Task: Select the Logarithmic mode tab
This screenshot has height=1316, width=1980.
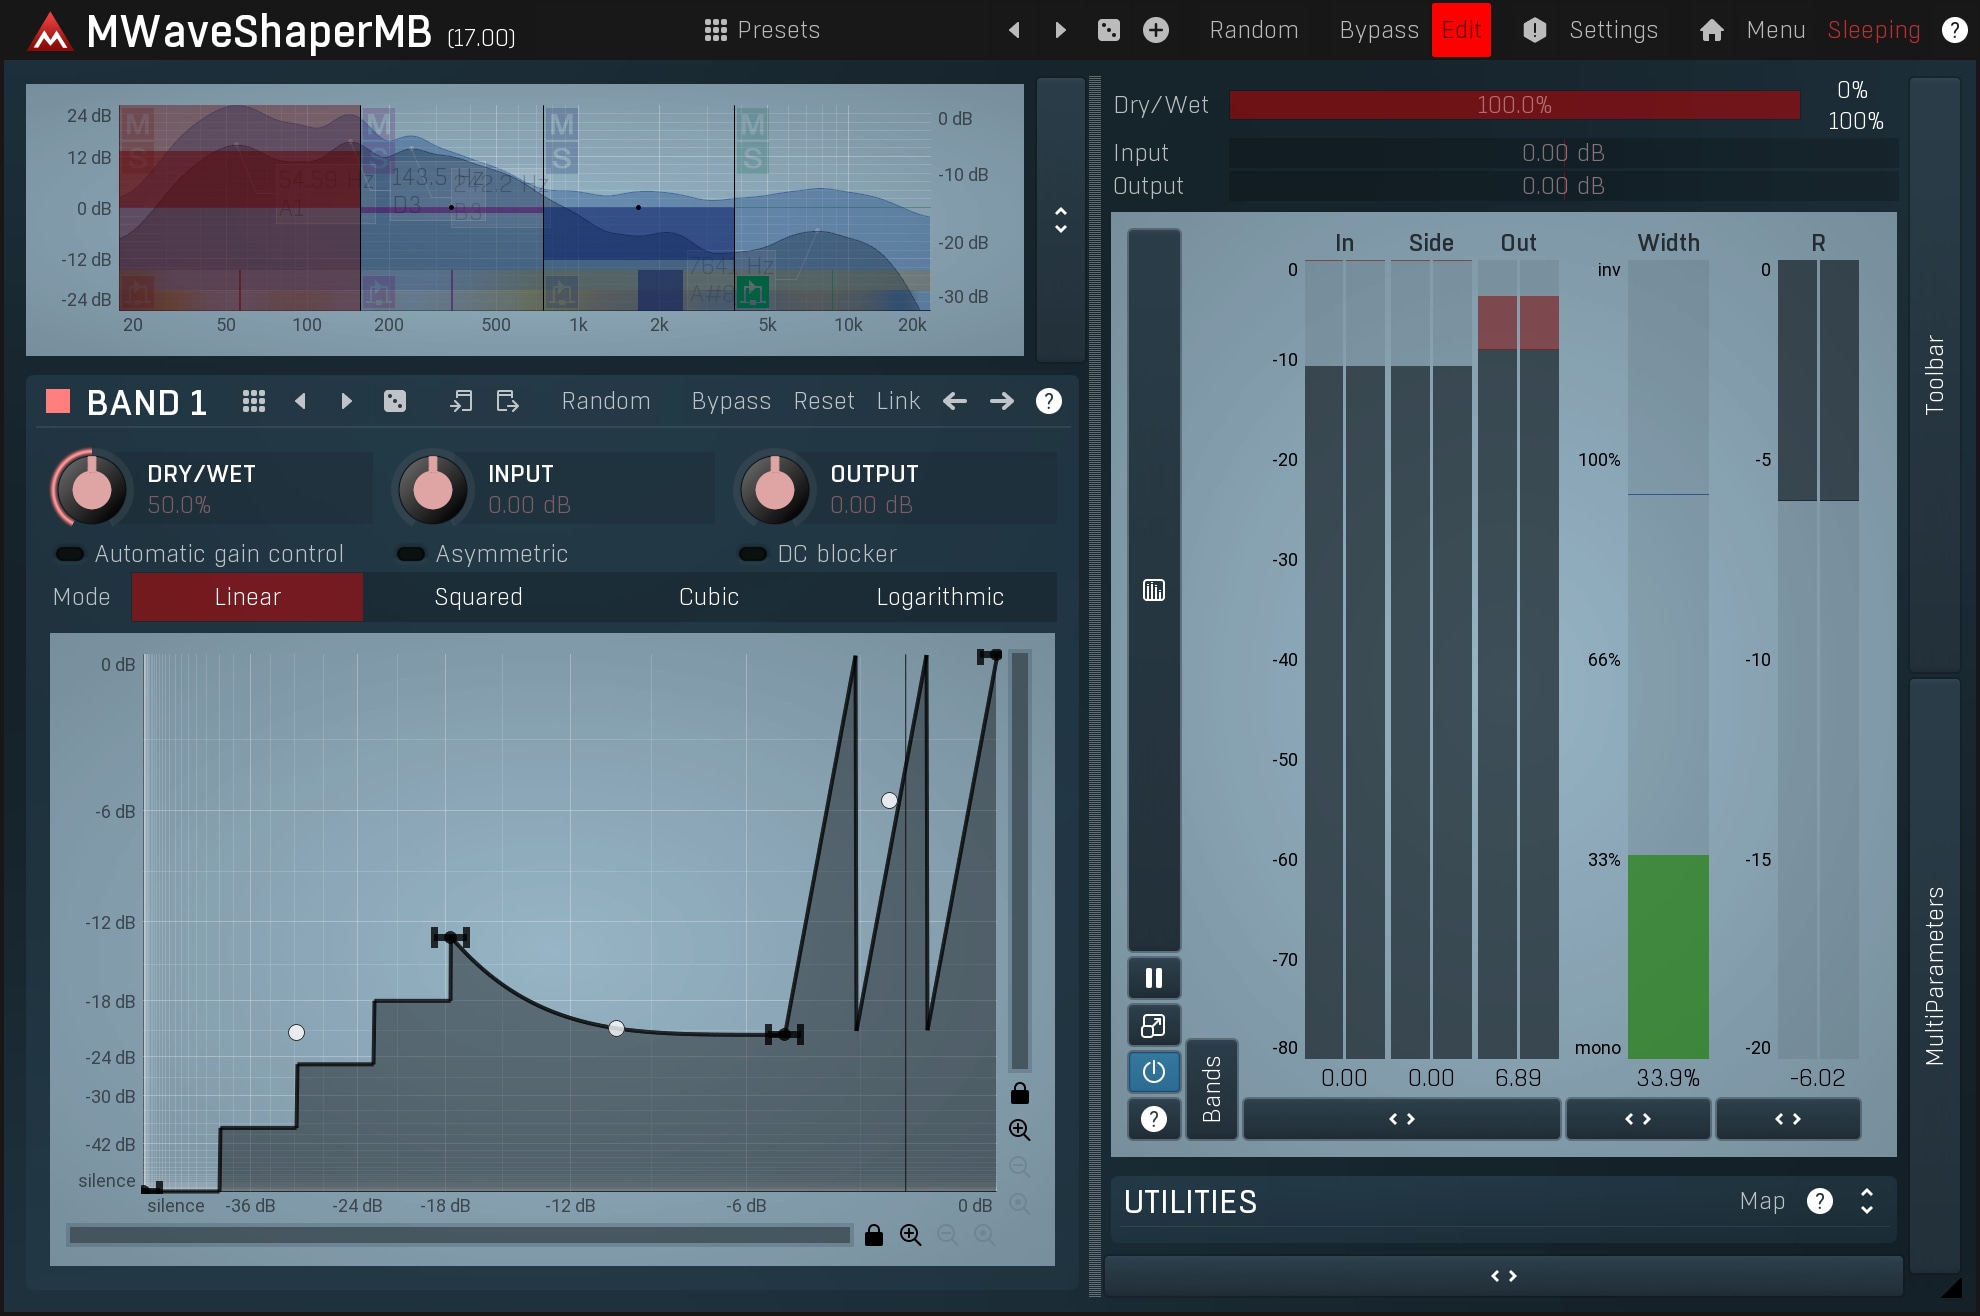Action: pyautogui.click(x=939, y=597)
